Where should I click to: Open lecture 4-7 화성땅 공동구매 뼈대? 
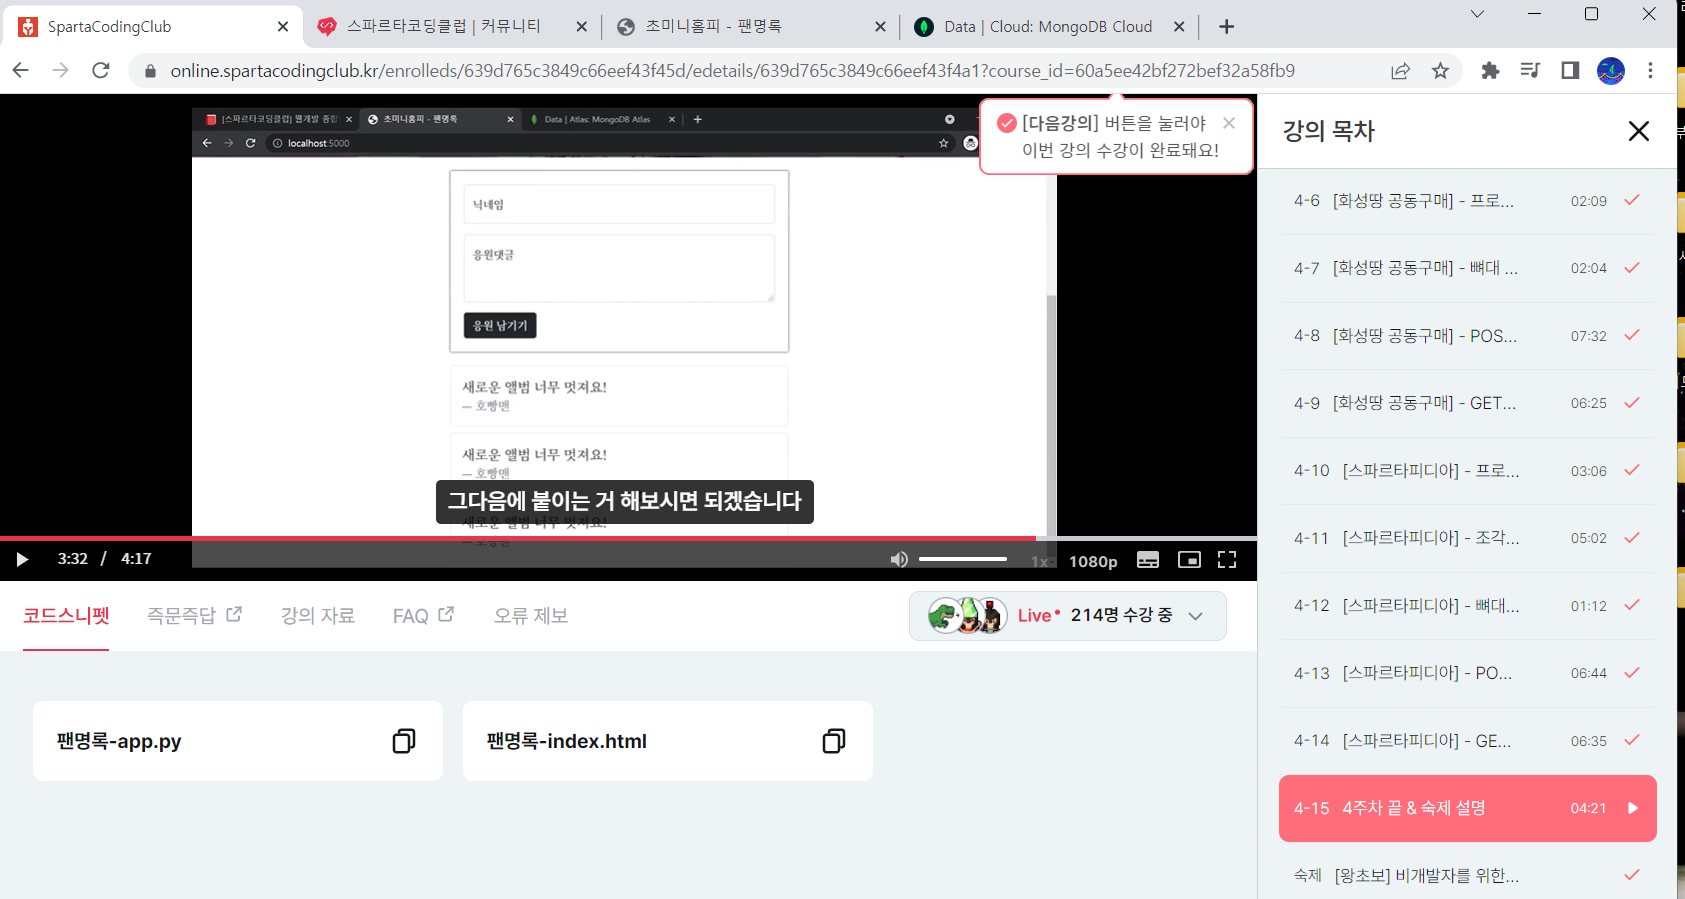(x=1467, y=268)
